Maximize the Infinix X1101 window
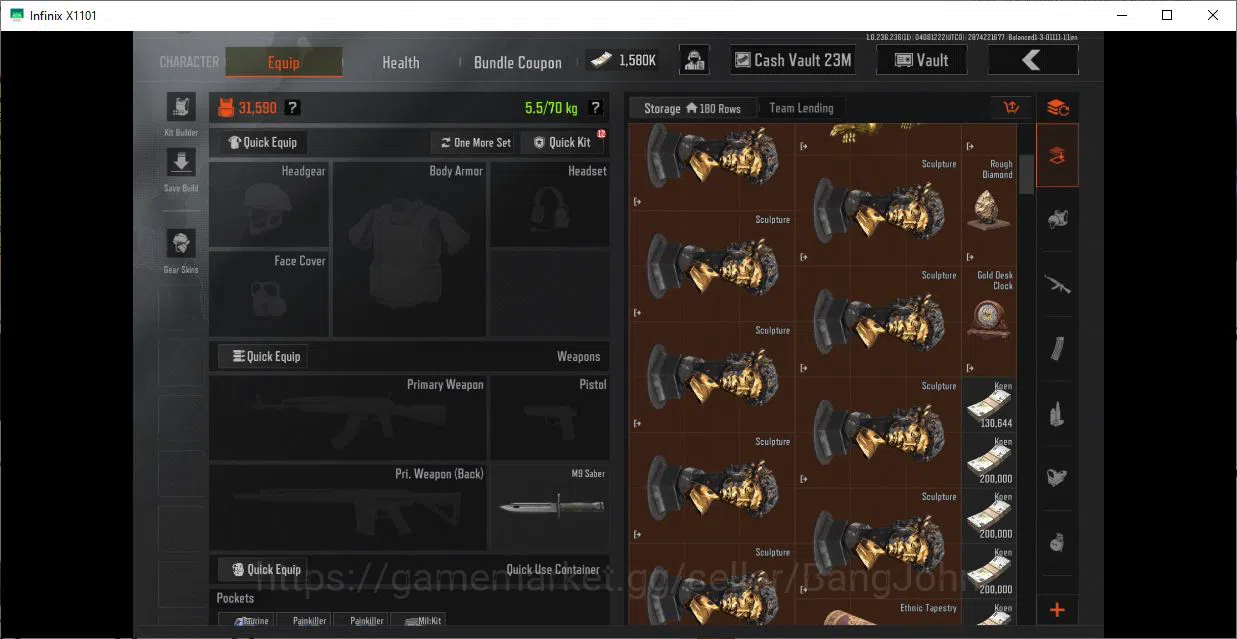 (1167, 15)
